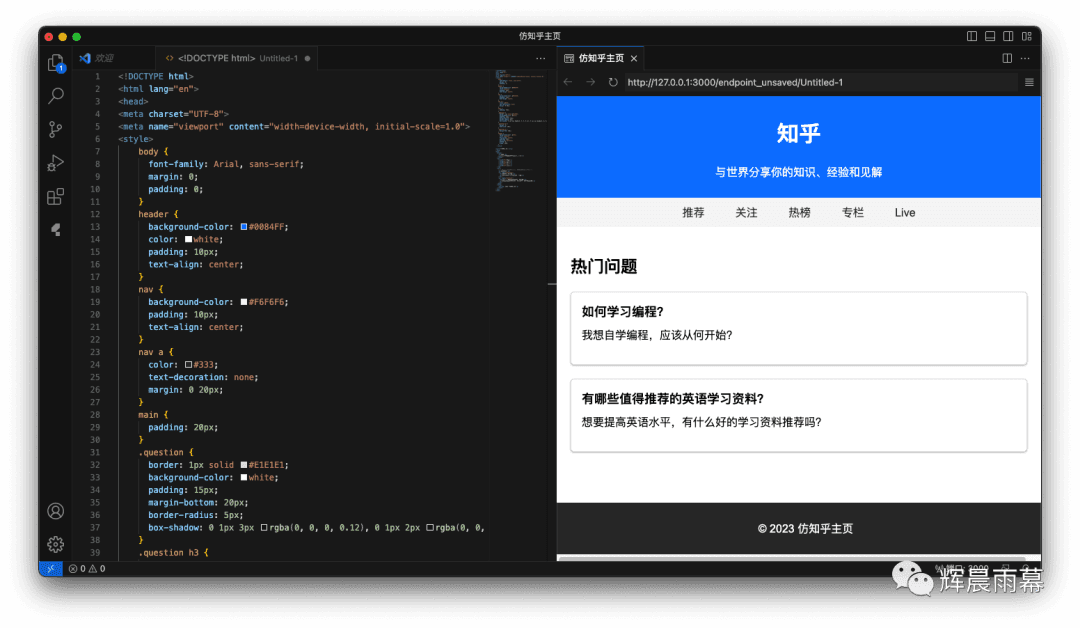Click the 热门问题 section heading

tap(603, 266)
